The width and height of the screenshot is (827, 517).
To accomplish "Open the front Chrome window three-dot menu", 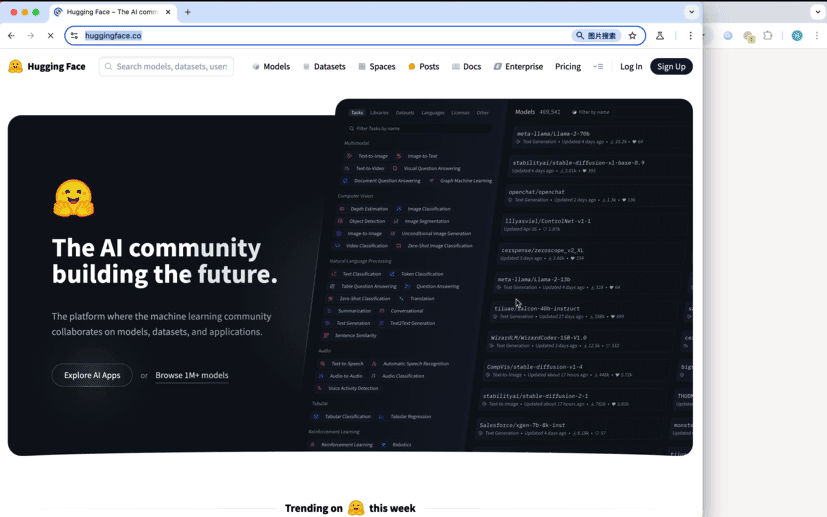I will pyautogui.click(x=690, y=36).
